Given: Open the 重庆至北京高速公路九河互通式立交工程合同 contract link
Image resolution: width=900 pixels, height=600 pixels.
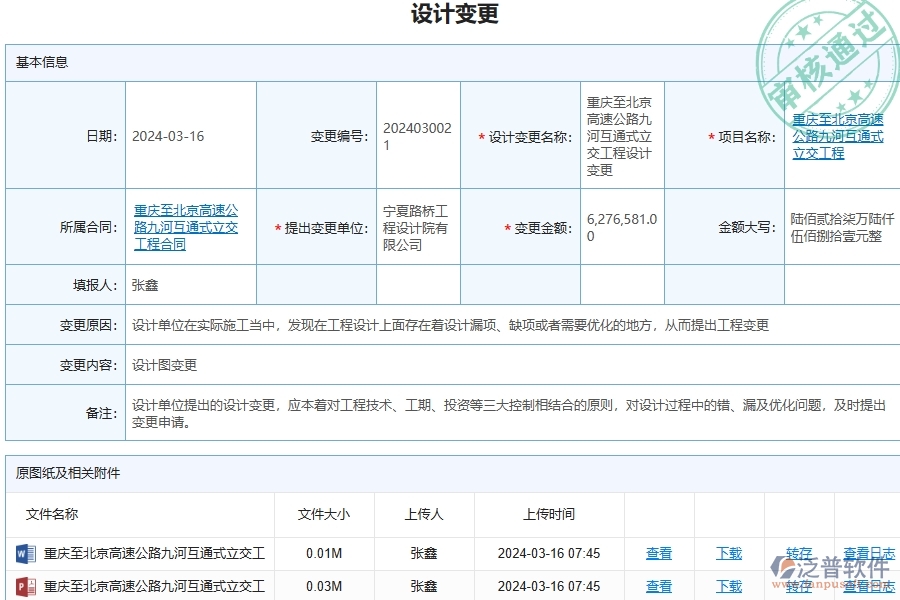Looking at the screenshot, I should tap(186, 227).
